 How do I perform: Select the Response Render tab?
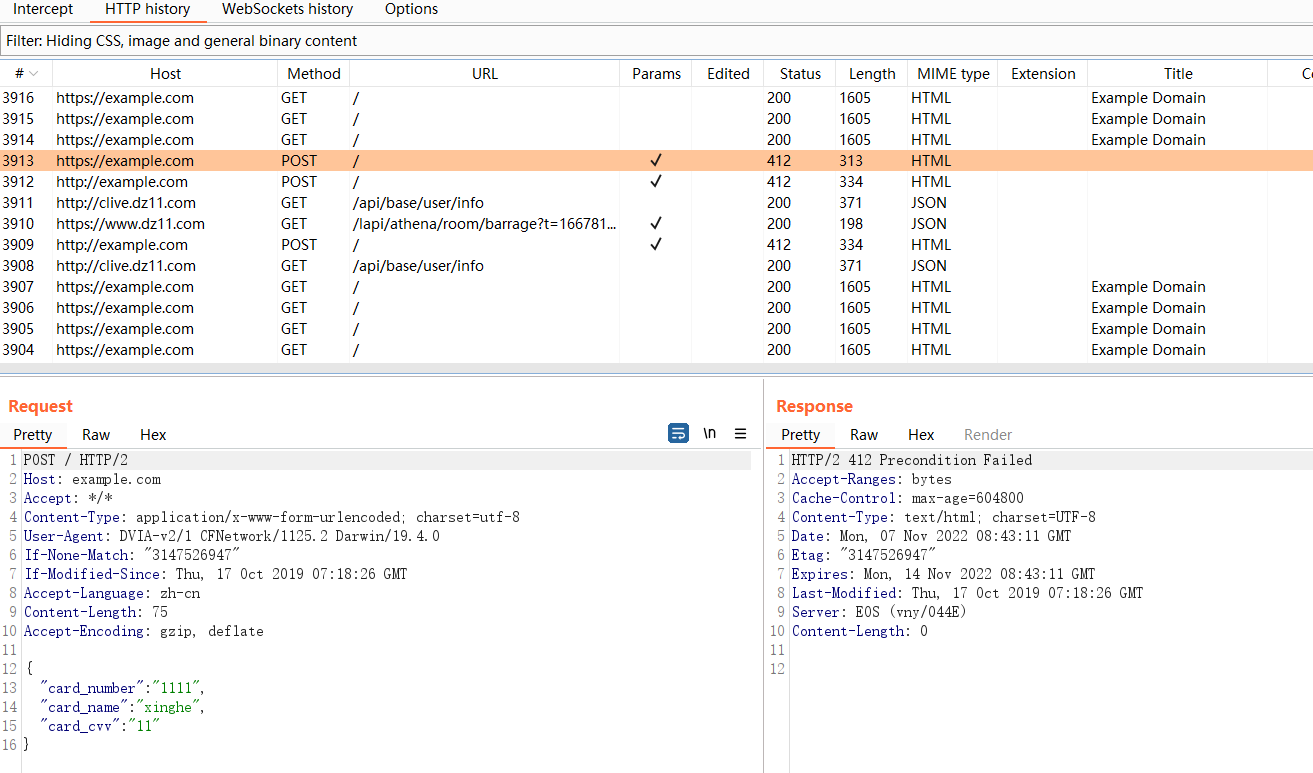pos(988,434)
